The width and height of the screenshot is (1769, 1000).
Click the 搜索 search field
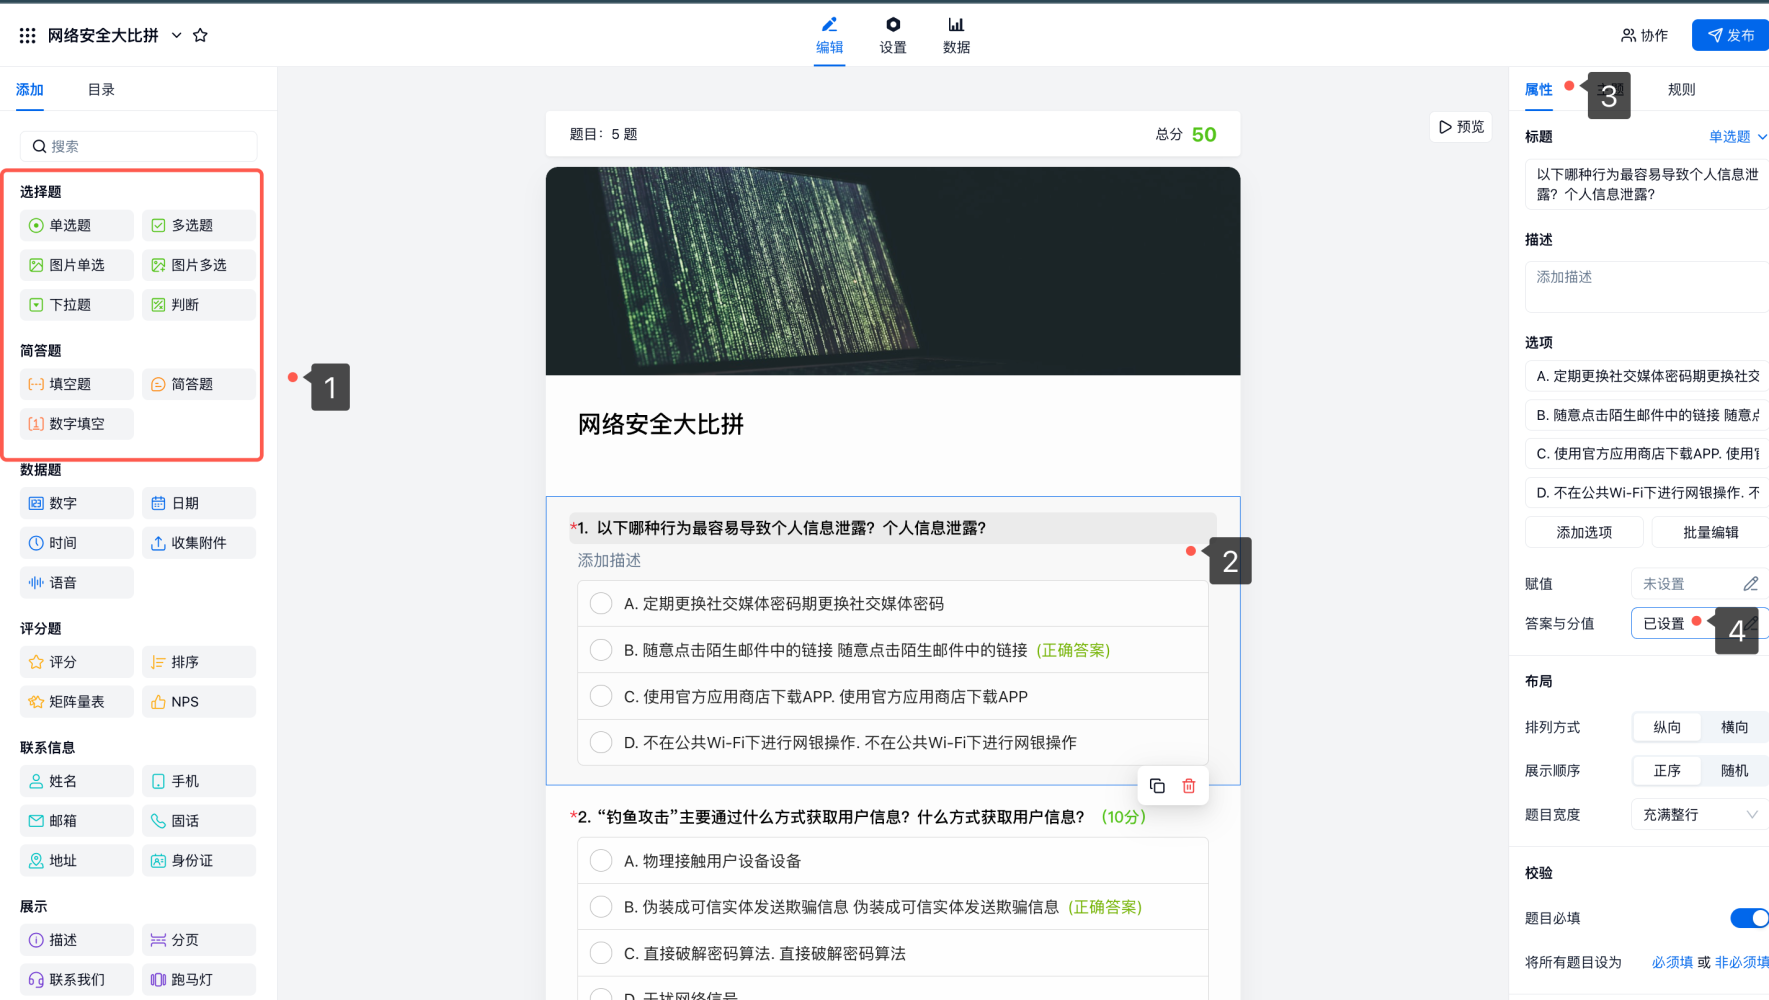point(139,147)
